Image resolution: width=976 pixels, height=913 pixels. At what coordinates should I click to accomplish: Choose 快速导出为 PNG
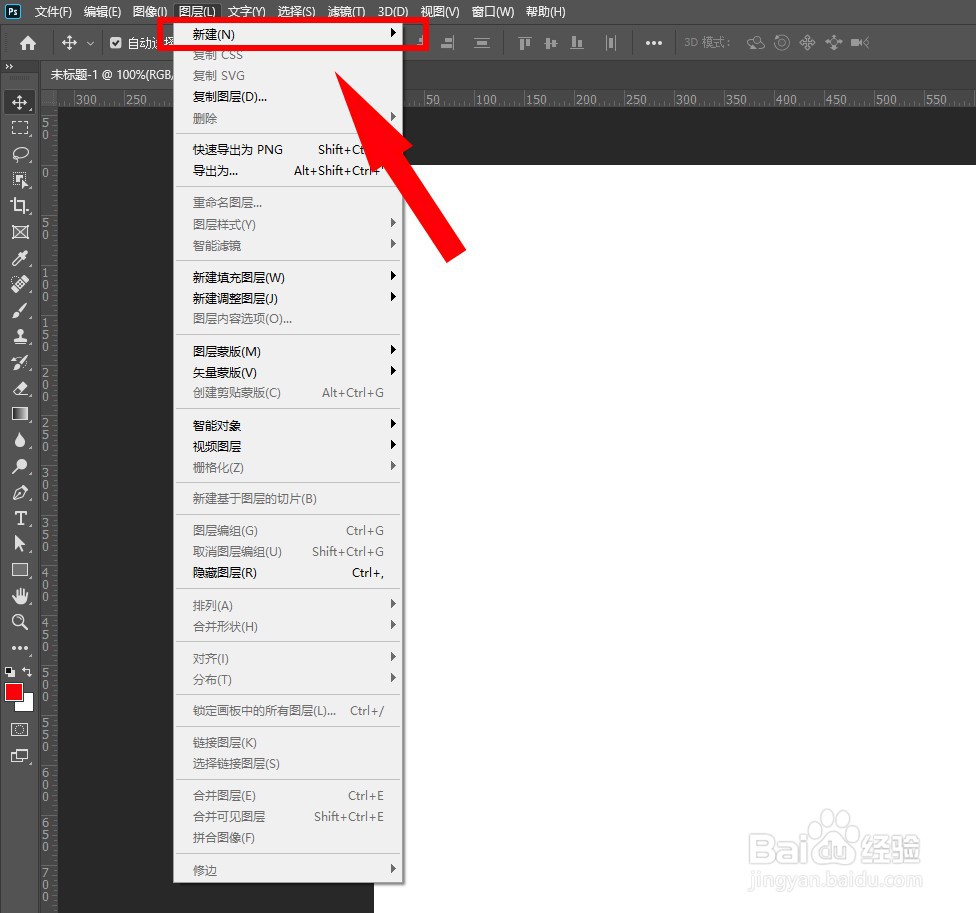[288, 149]
